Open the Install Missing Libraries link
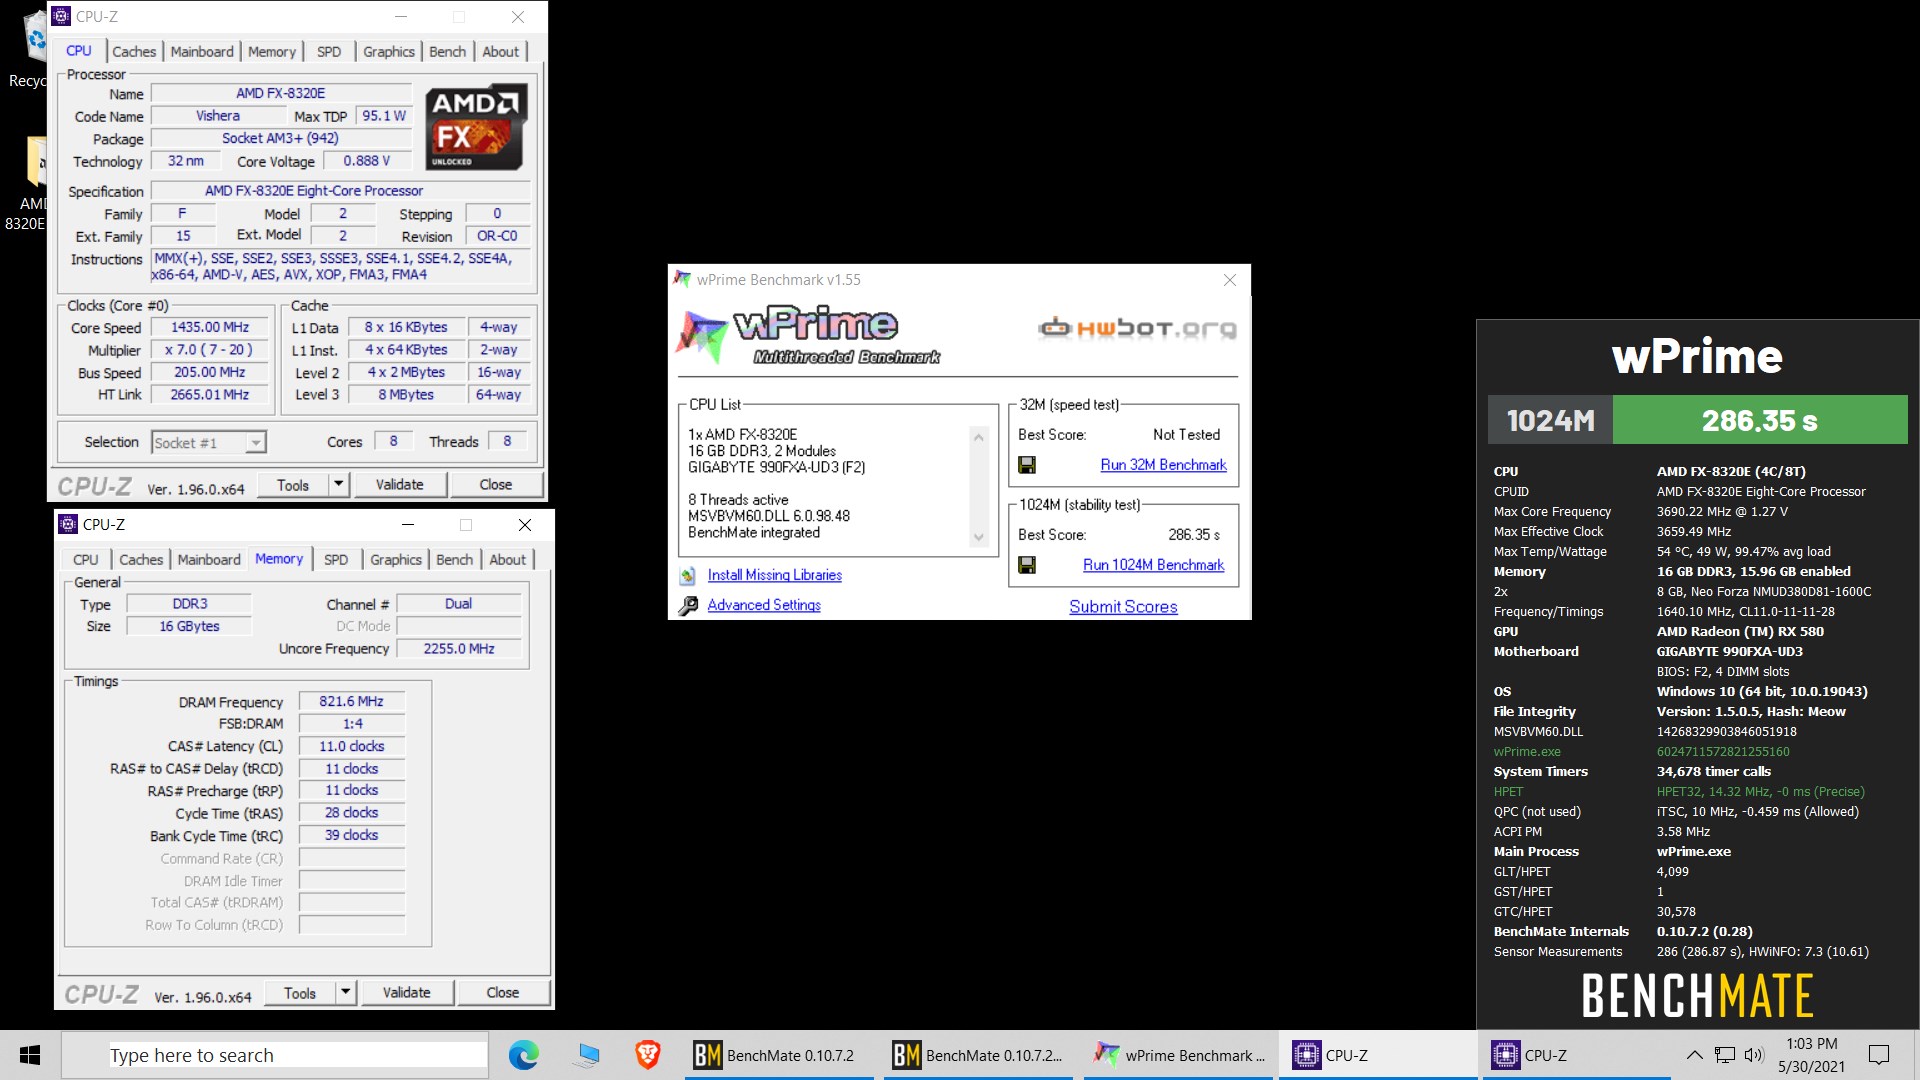1920x1080 pixels. (x=775, y=575)
